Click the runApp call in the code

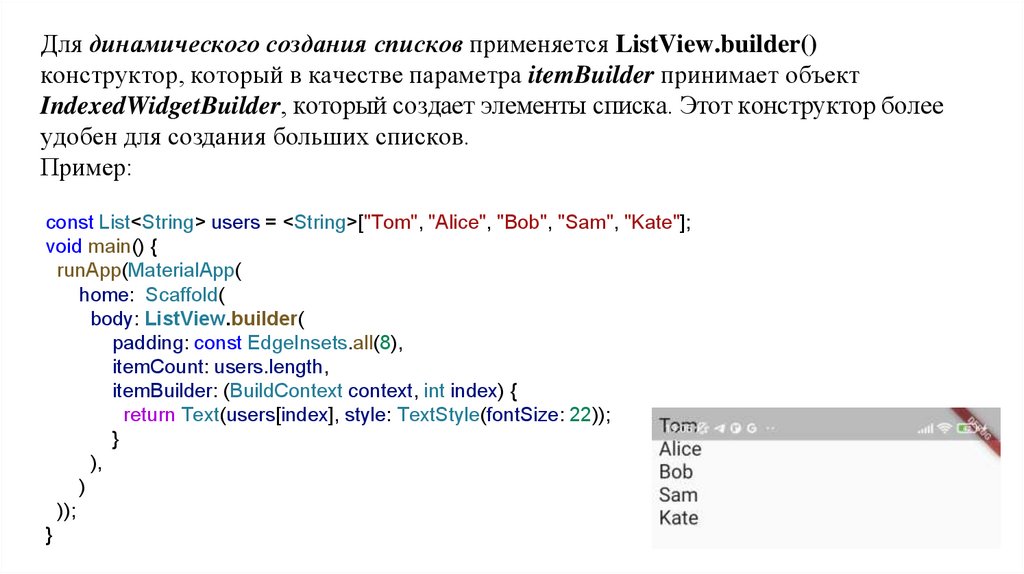coord(81,270)
